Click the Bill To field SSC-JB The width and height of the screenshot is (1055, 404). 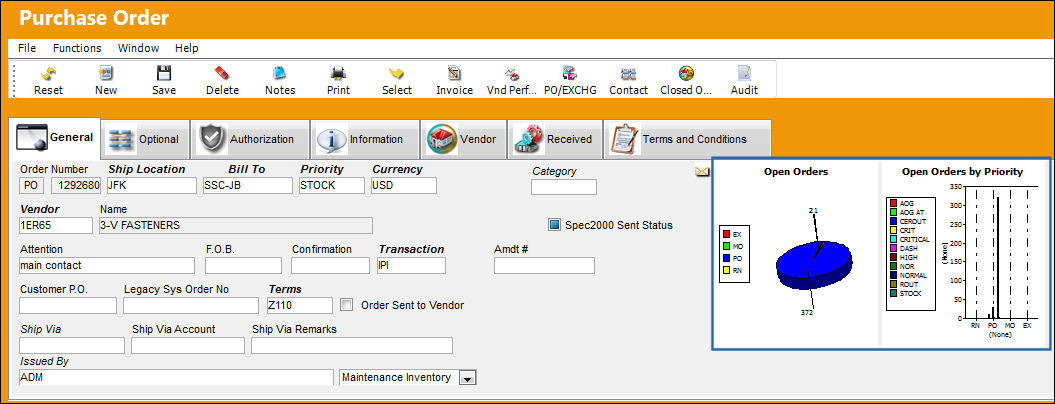pyautogui.click(x=247, y=186)
